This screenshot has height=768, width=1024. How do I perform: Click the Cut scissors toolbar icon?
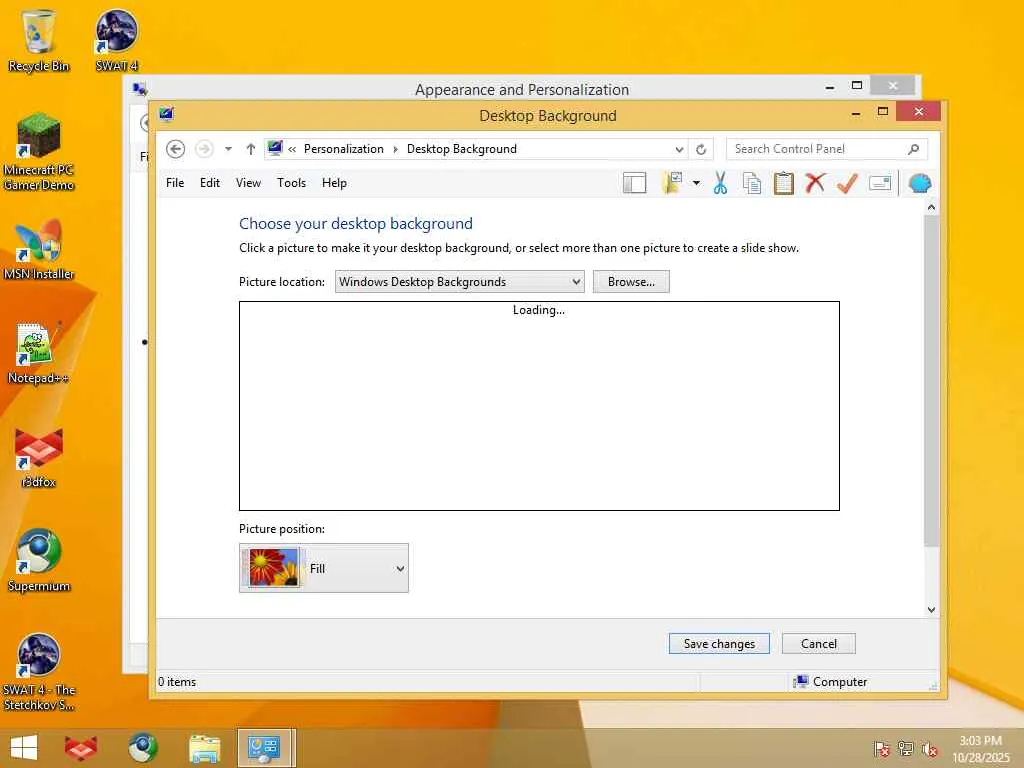tap(720, 184)
